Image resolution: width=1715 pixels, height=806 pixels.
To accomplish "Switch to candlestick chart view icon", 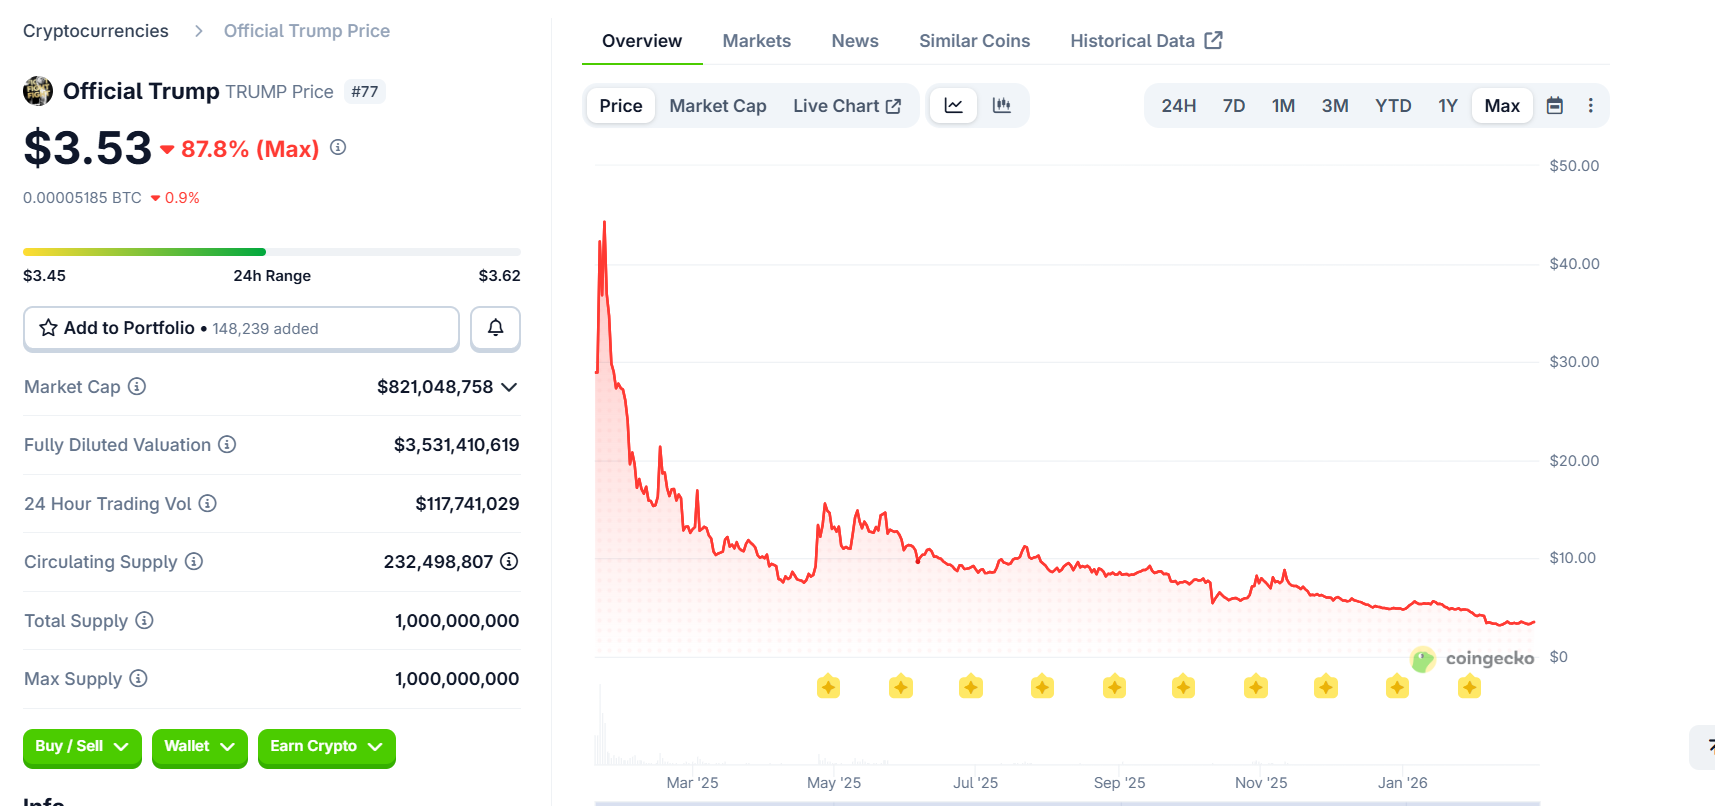I will 1001,106.
